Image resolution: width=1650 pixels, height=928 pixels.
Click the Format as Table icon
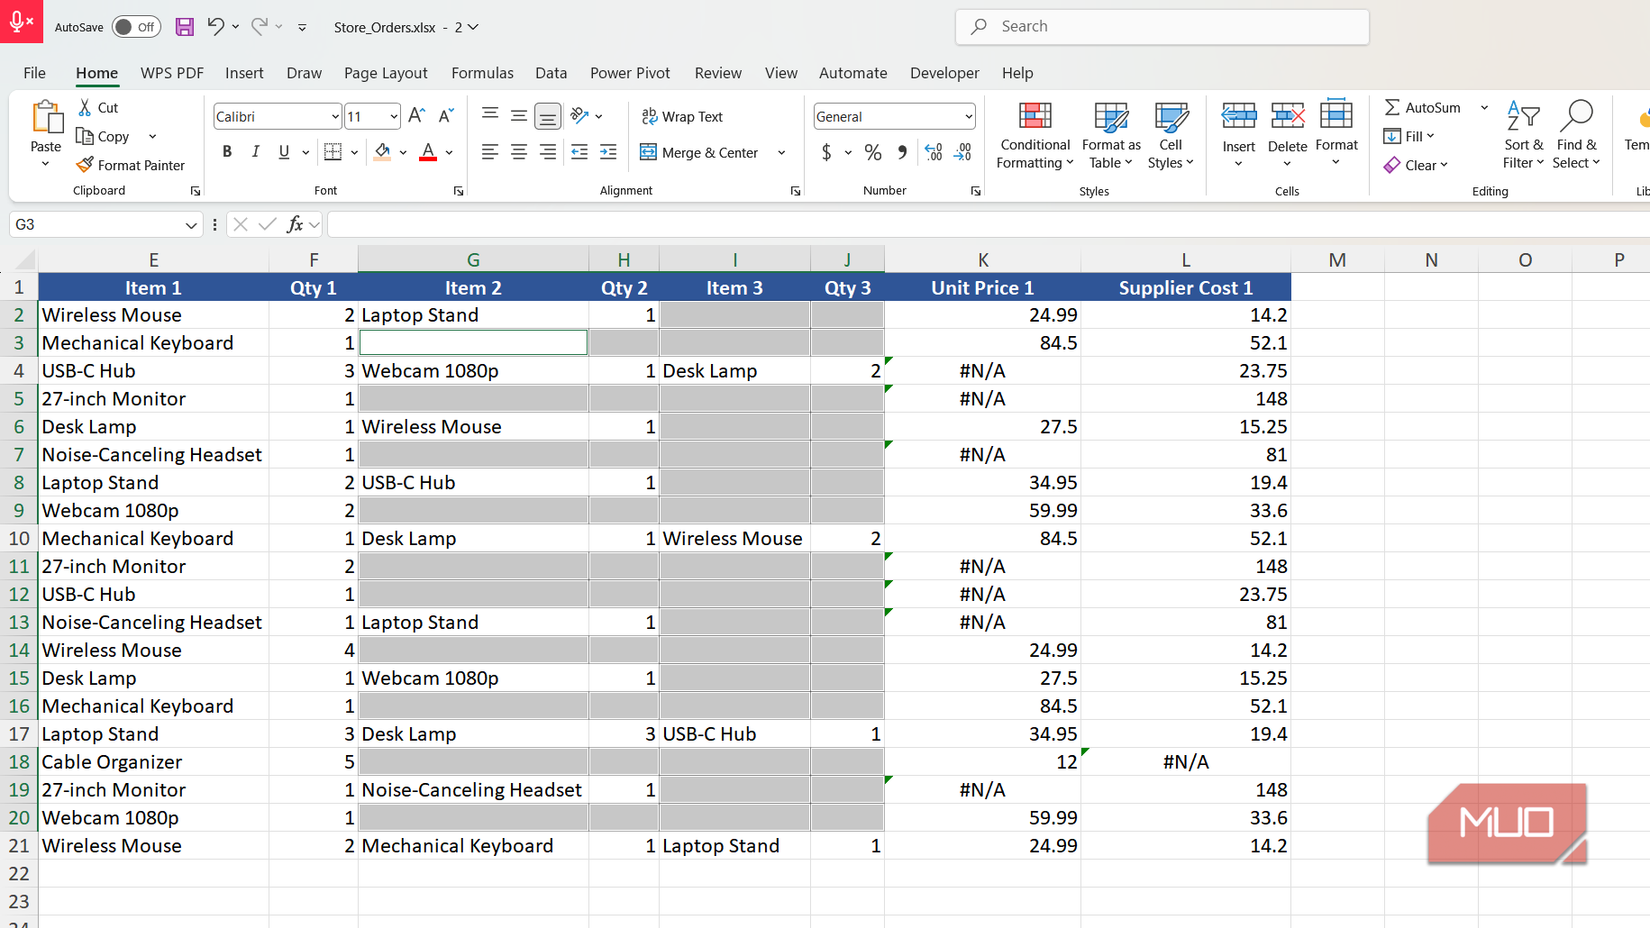[1110, 118]
